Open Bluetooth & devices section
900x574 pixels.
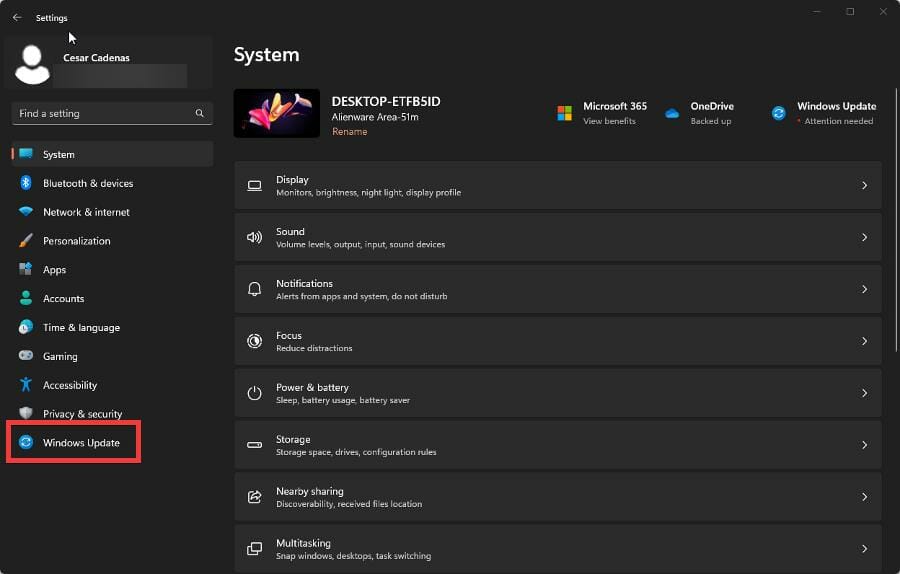click(x=112, y=183)
